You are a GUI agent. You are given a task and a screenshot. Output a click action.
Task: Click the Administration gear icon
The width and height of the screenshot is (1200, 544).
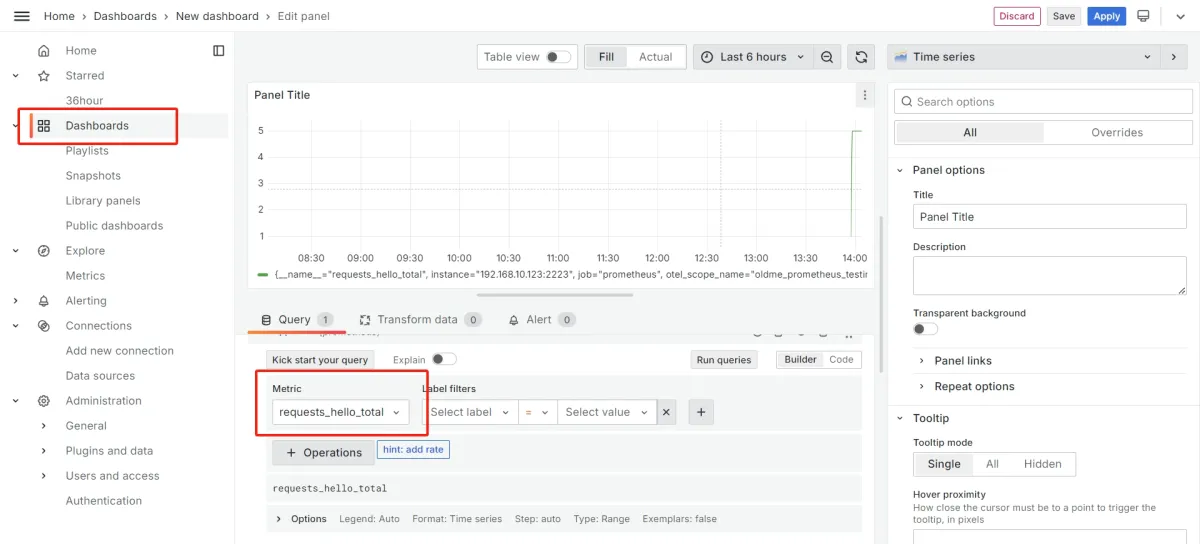coord(43,401)
